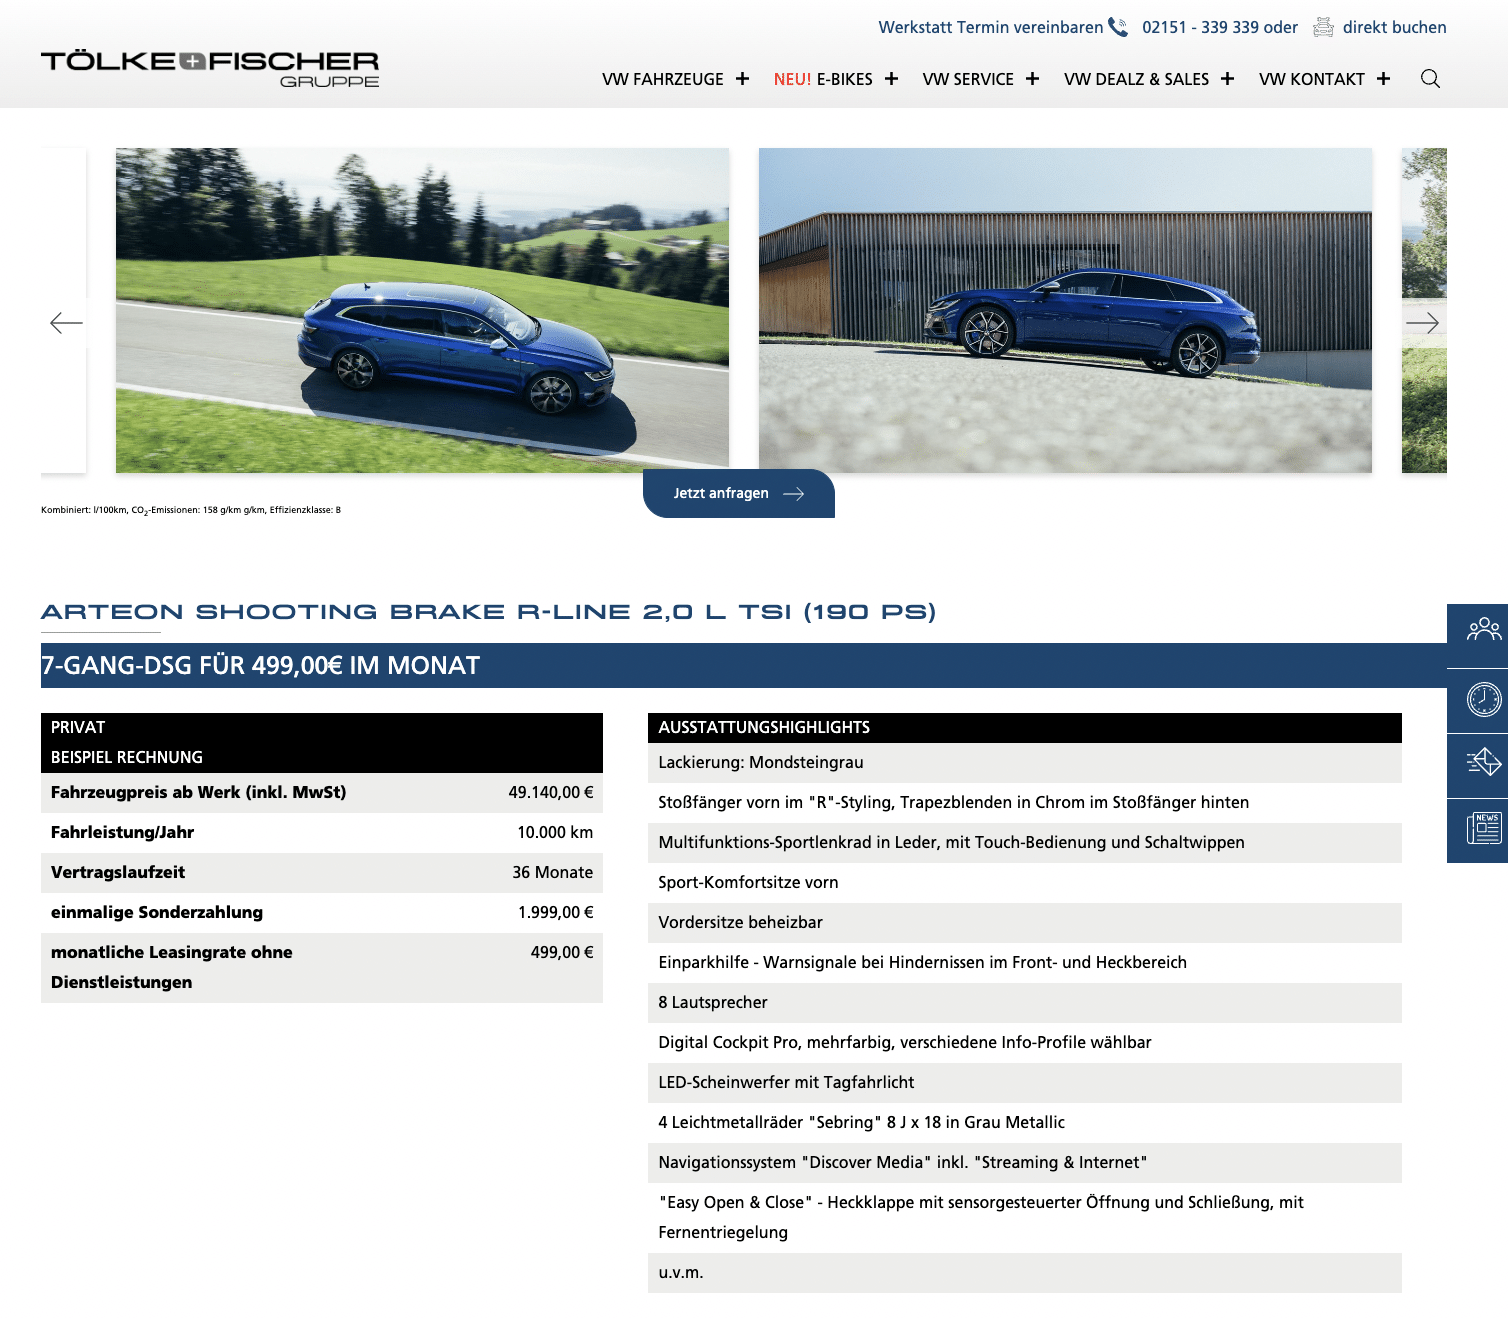Expand plus next to VW Fahrzeuge

(742, 79)
